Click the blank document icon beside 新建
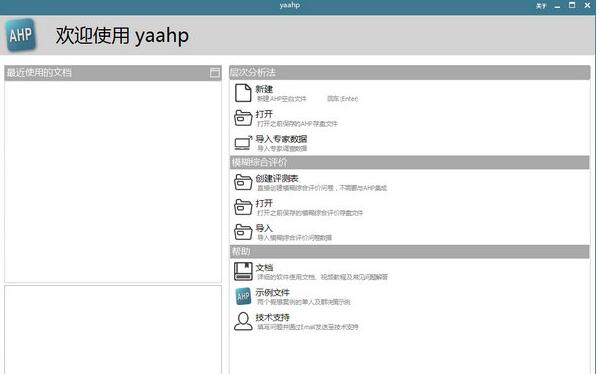Screen dimensions: 601x374 point(243,93)
